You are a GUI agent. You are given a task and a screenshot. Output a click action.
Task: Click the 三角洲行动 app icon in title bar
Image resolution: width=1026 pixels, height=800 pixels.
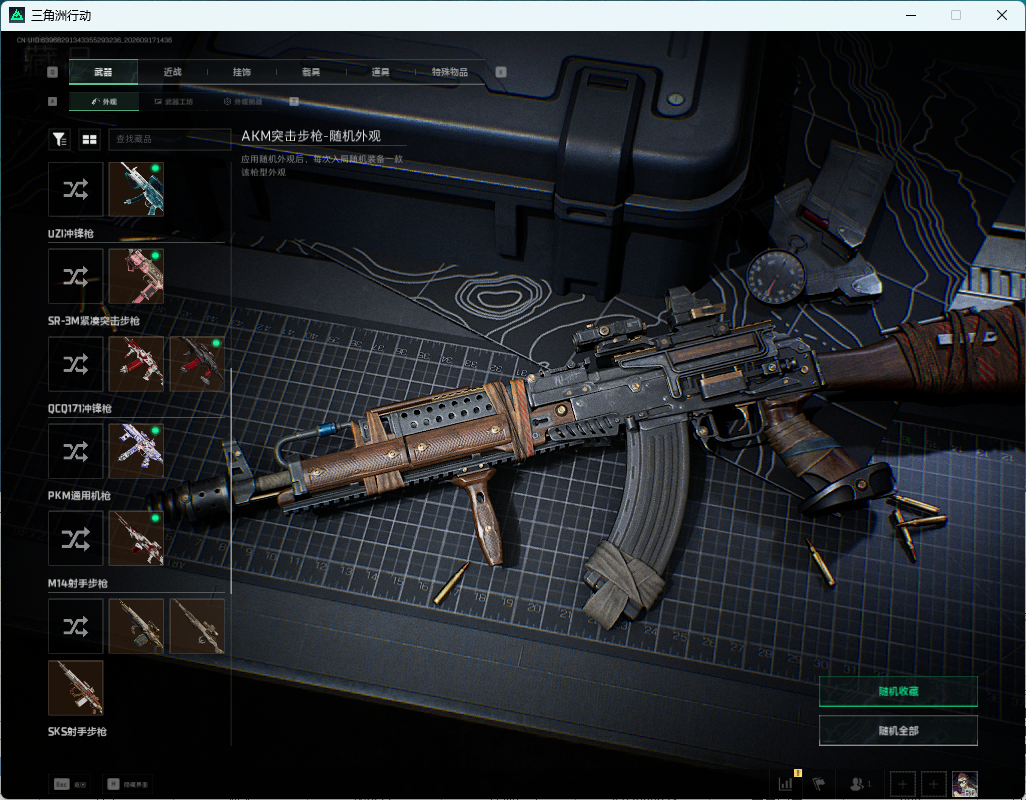coord(17,14)
